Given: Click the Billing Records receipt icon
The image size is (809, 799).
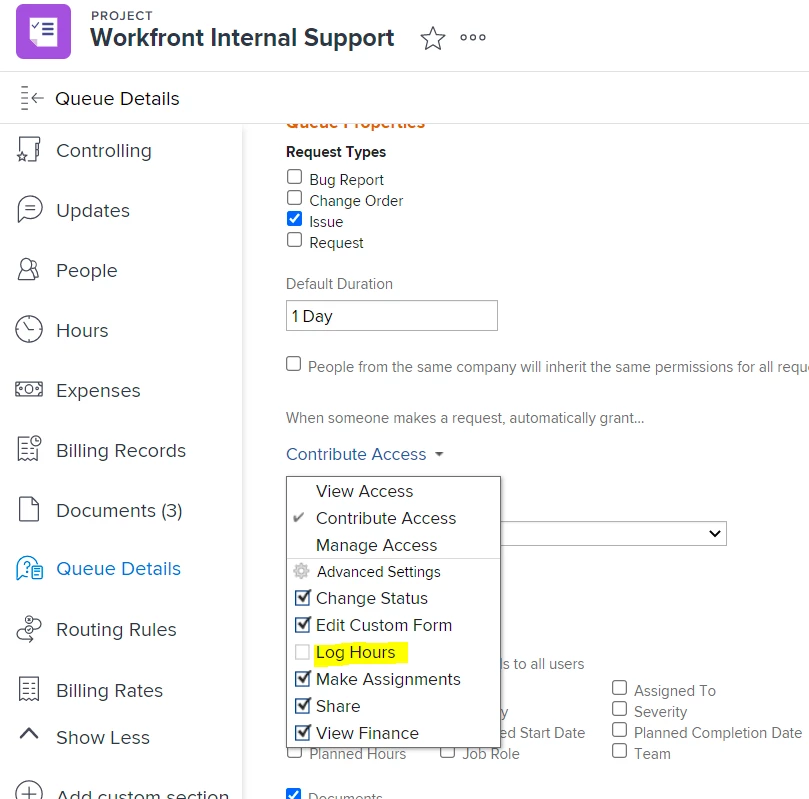Looking at the screenshot, I should (x=29, y=449).
